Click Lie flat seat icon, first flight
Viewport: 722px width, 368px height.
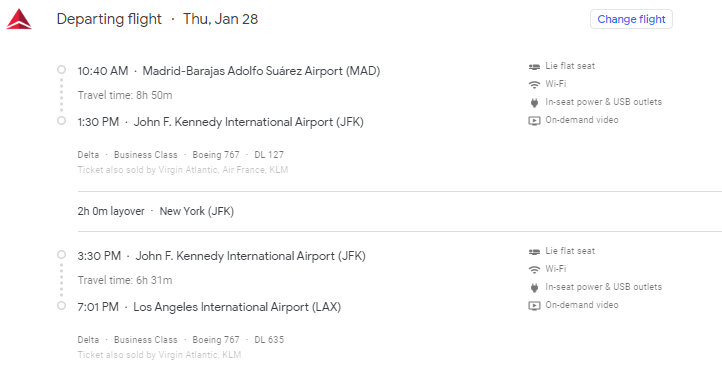534,67
